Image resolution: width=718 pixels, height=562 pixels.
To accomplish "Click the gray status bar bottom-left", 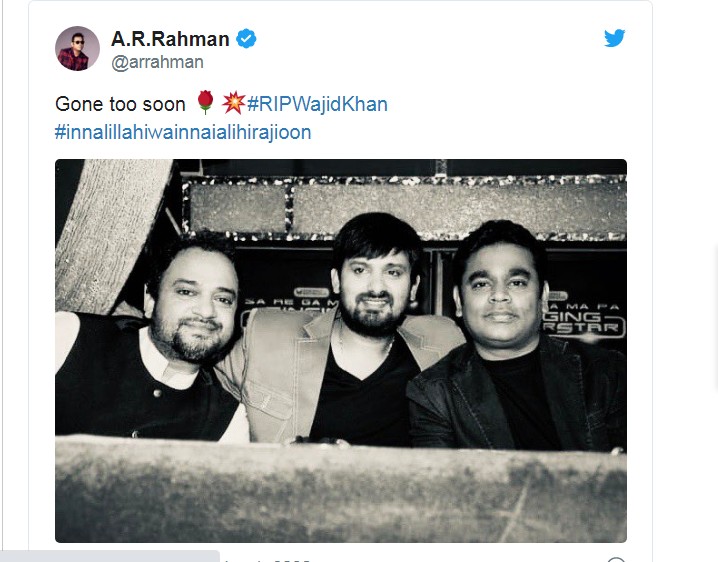I will [109, 556].
